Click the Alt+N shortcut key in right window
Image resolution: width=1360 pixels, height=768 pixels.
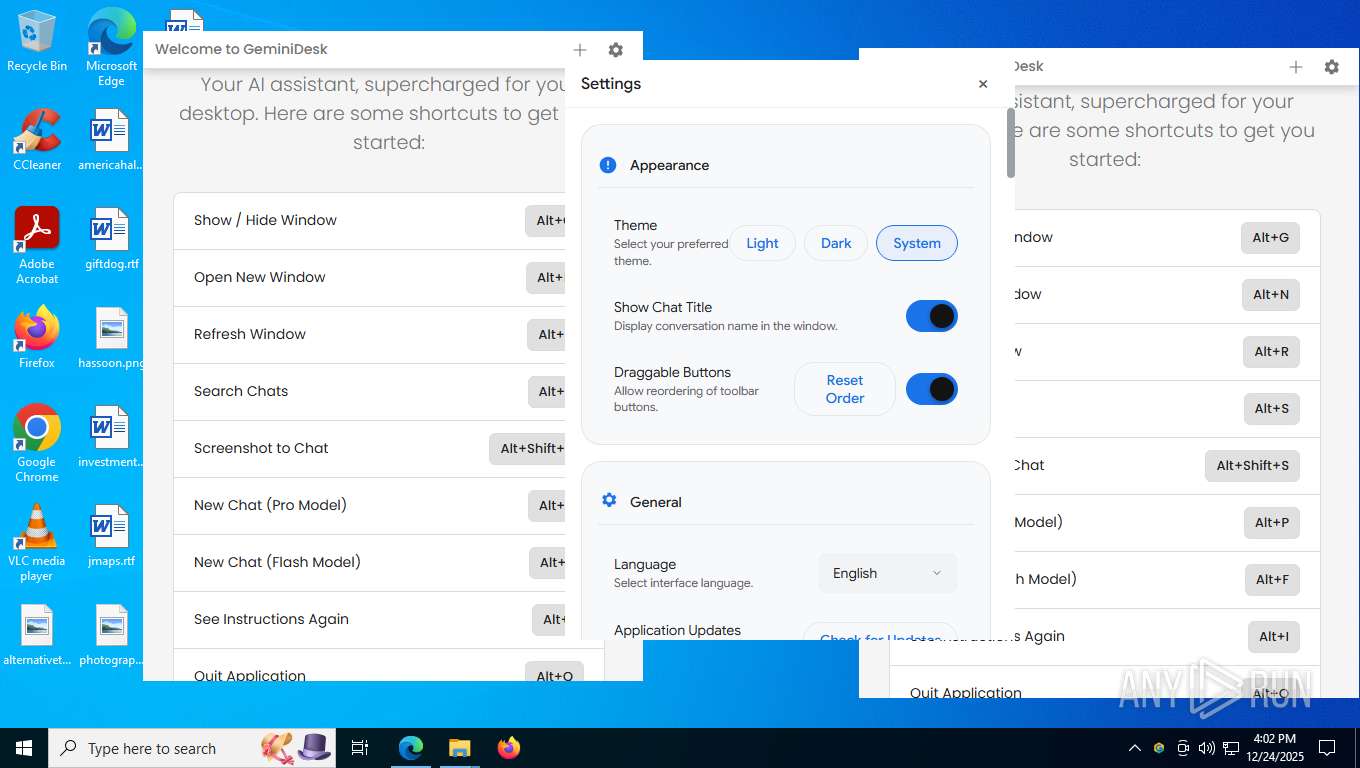pyautogui.click(x=1270, y=295)
